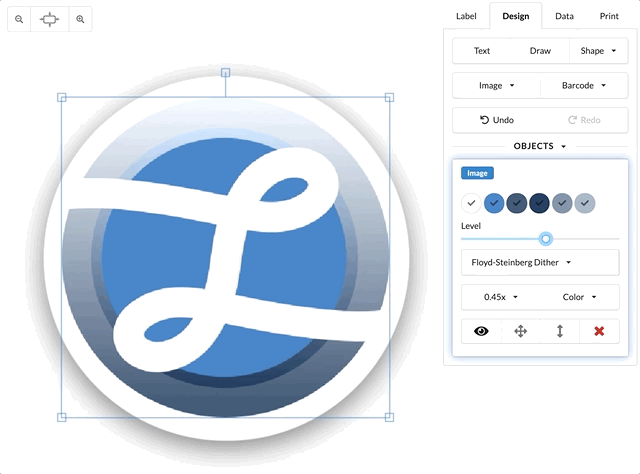
Task: Open the 0.45x scale dropdown
Action: pyautogui.click(x=501, y=297)
